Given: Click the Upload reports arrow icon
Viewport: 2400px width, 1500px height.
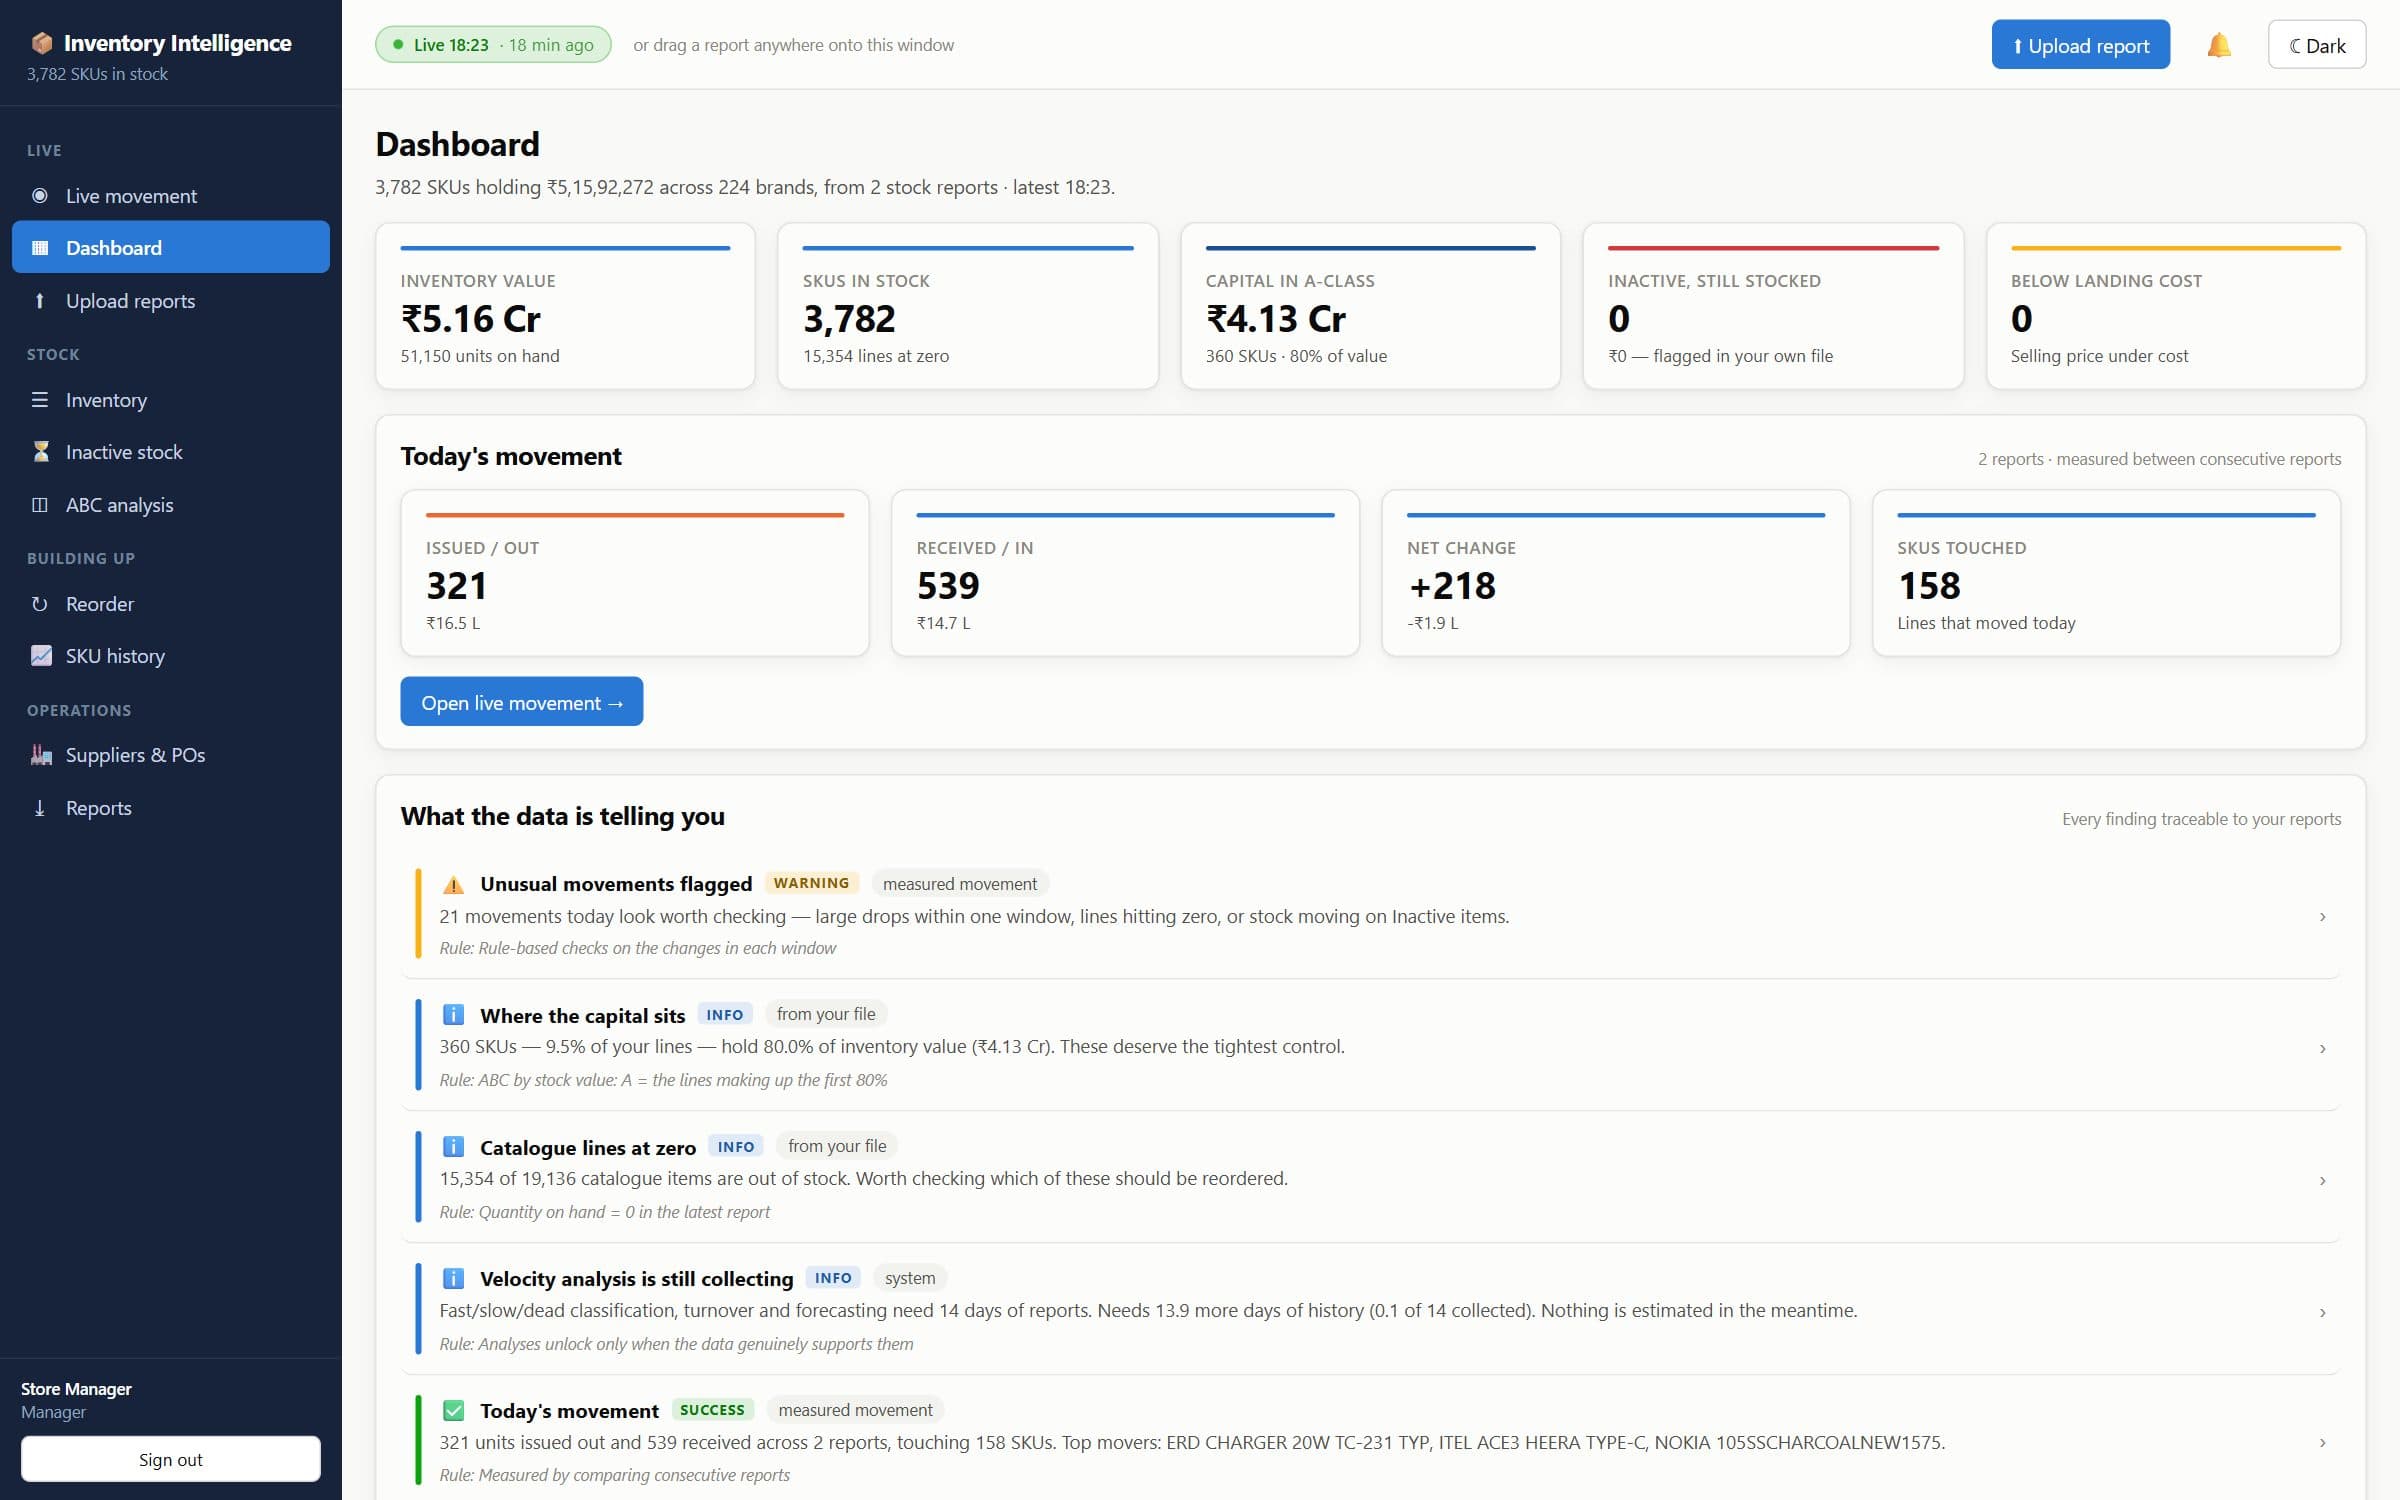Looking at the screenshot, I should pyautogui.click(x=40, y=301).
